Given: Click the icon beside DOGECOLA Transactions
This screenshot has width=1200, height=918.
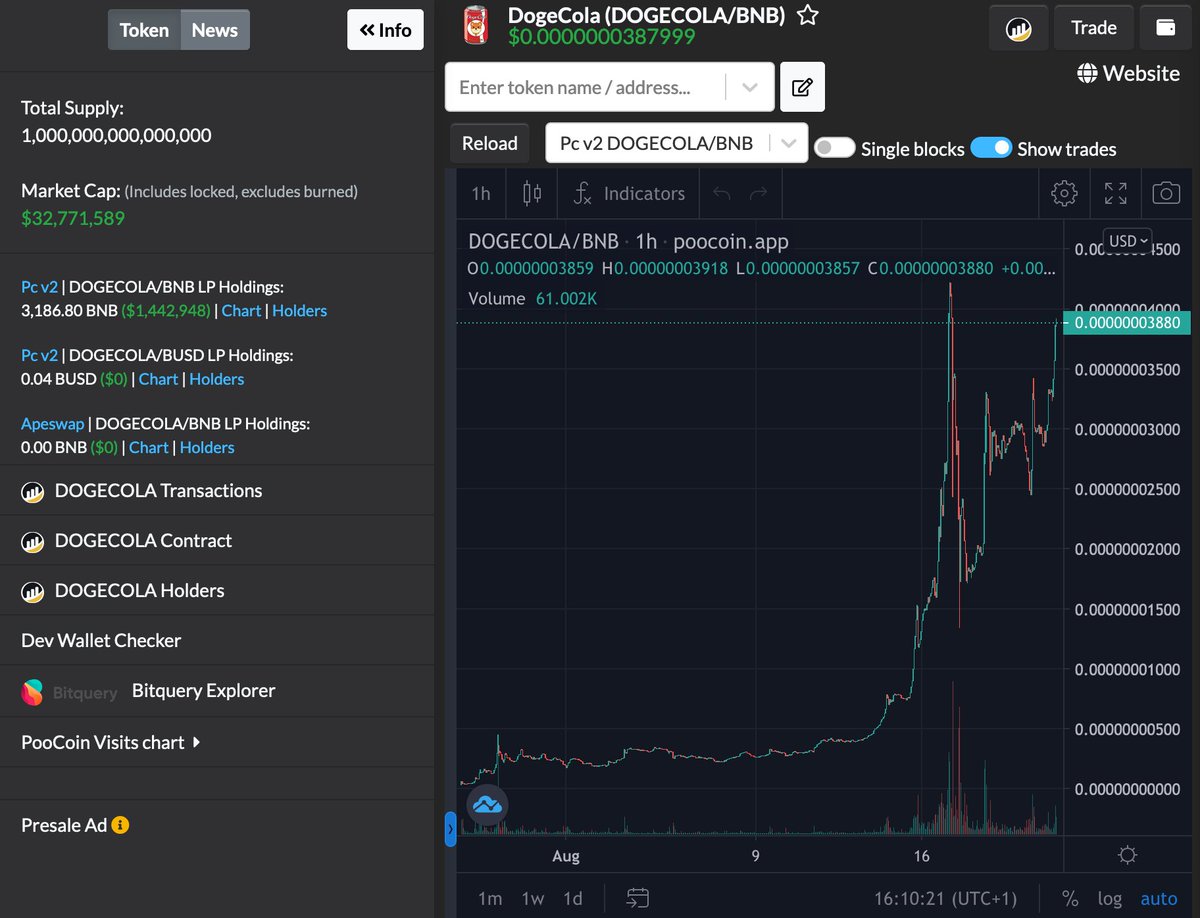Looking at the screenshot, I should 33,491.
